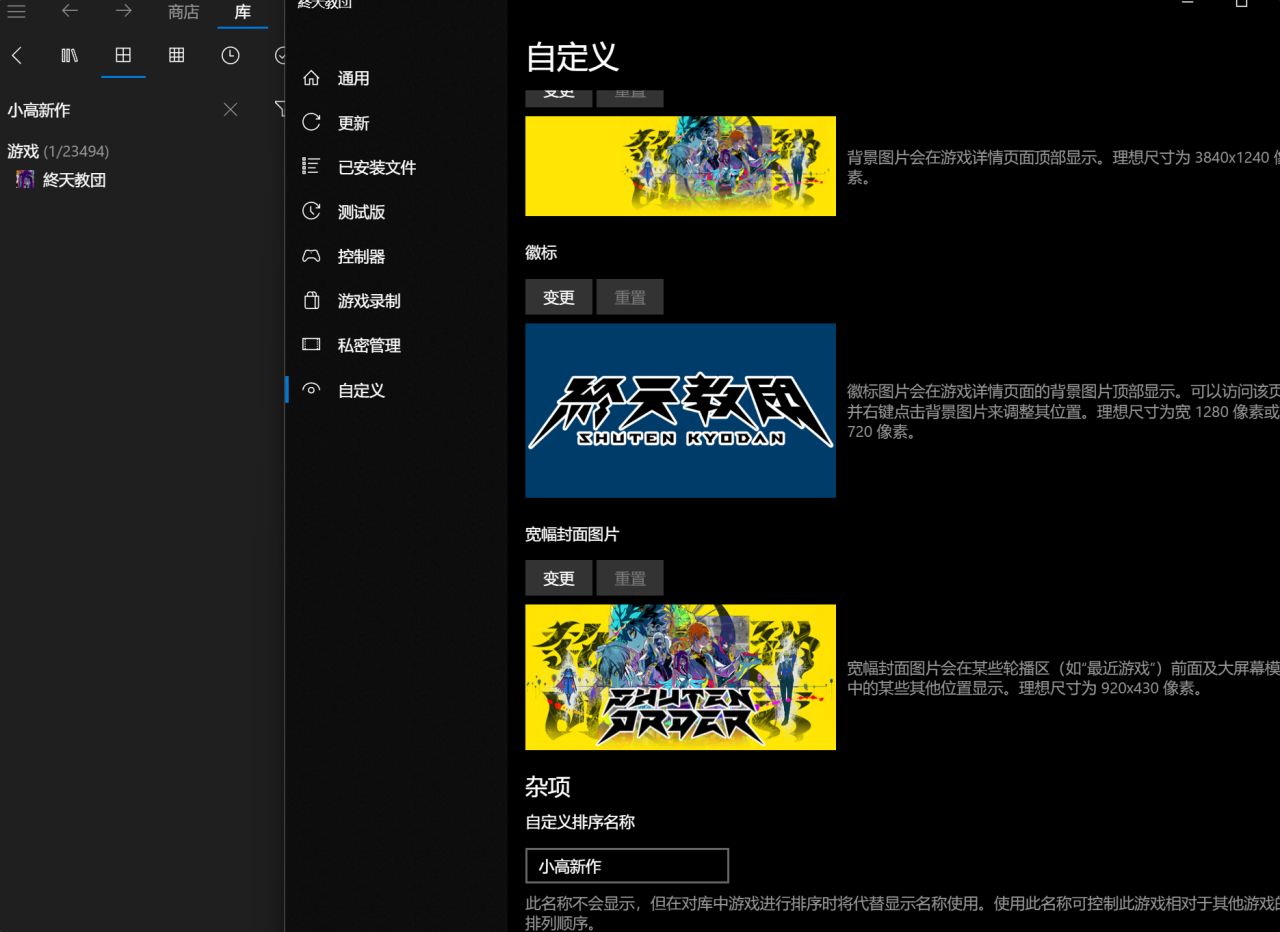The width and height of the screenshot is (1280, 932).
Task: Click 变更 under the 徽标 heading
Action: [x=559, y=297]
